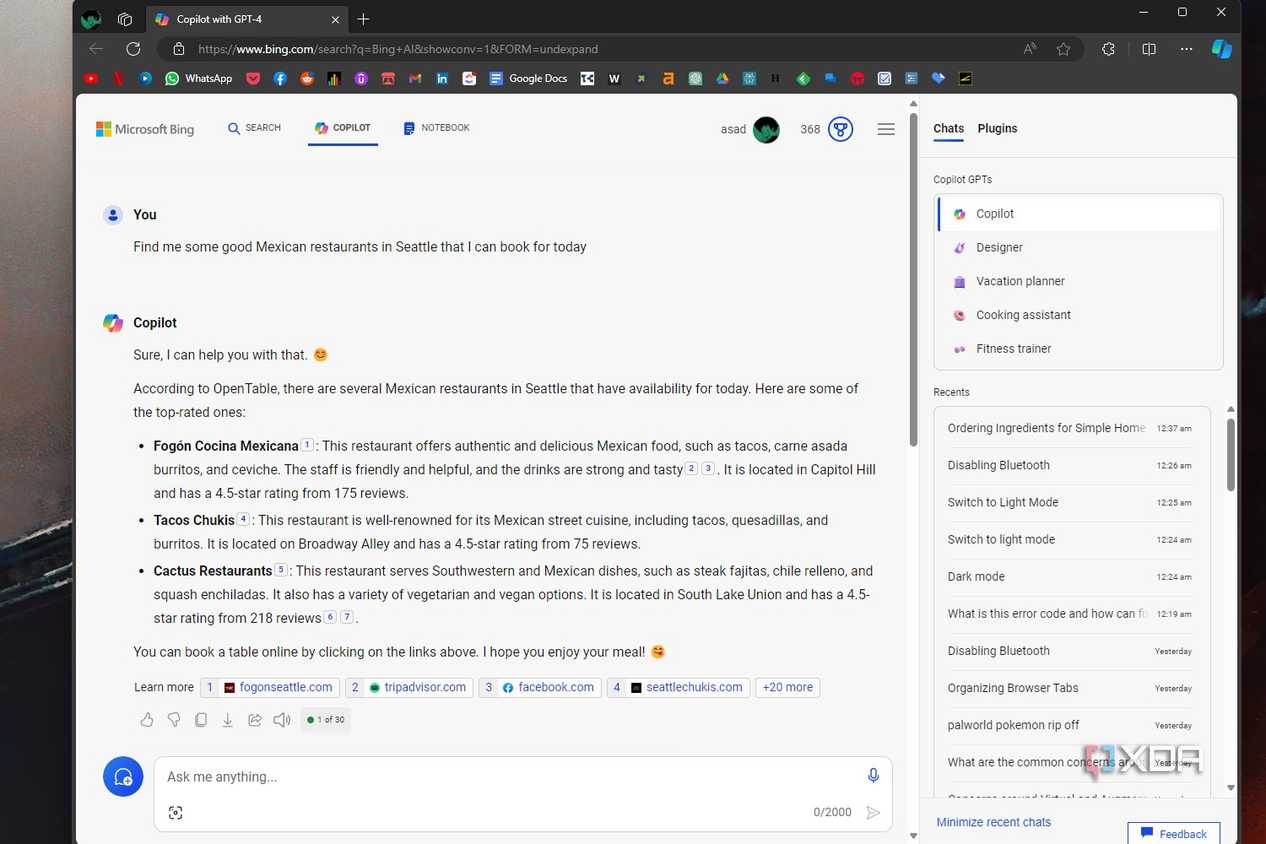Open the Google Drive bookmark
The width and height of the screenshot is (1266, 844).
tap(722, 78)
